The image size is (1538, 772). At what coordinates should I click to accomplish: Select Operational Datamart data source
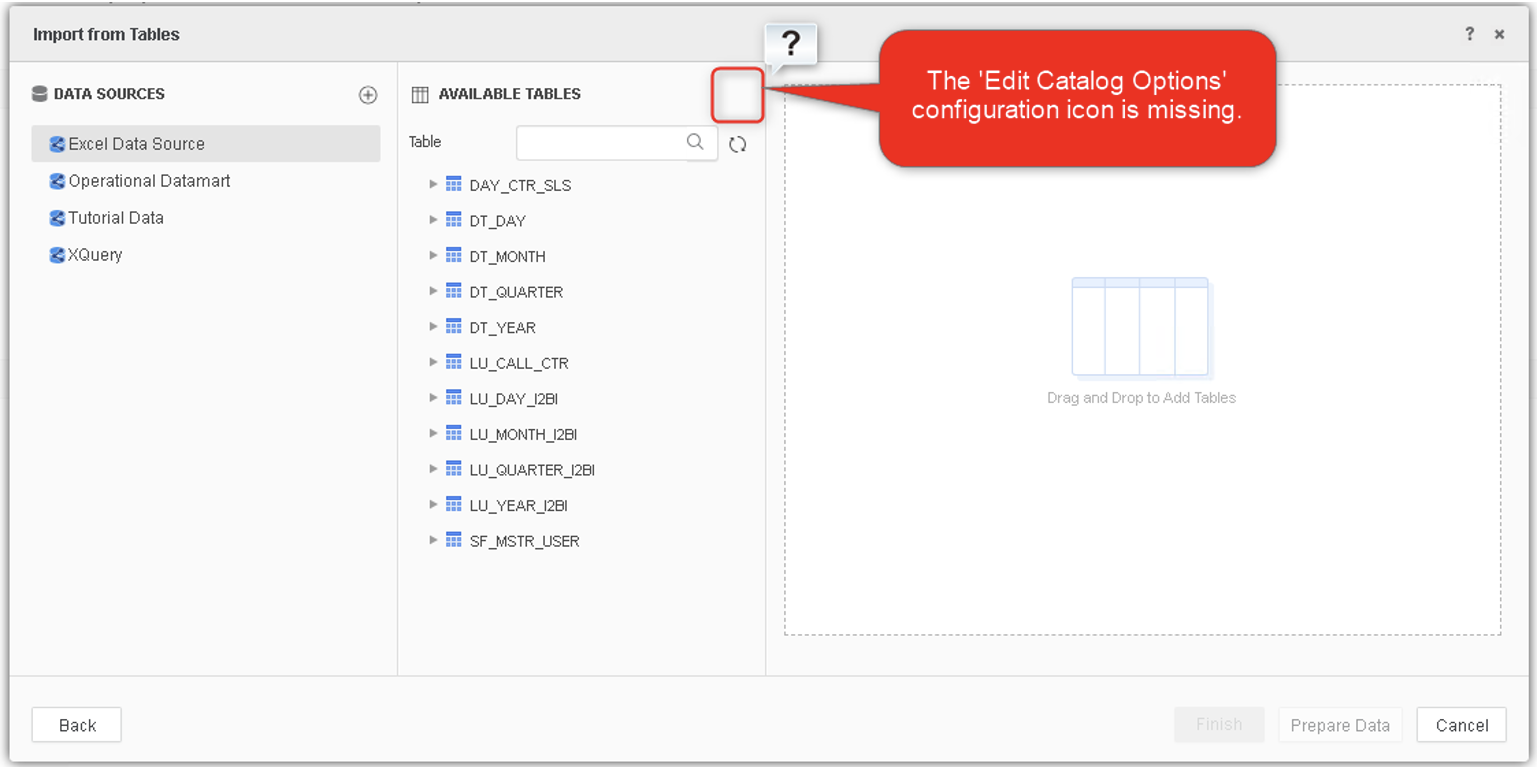click(x=149, y=181)
